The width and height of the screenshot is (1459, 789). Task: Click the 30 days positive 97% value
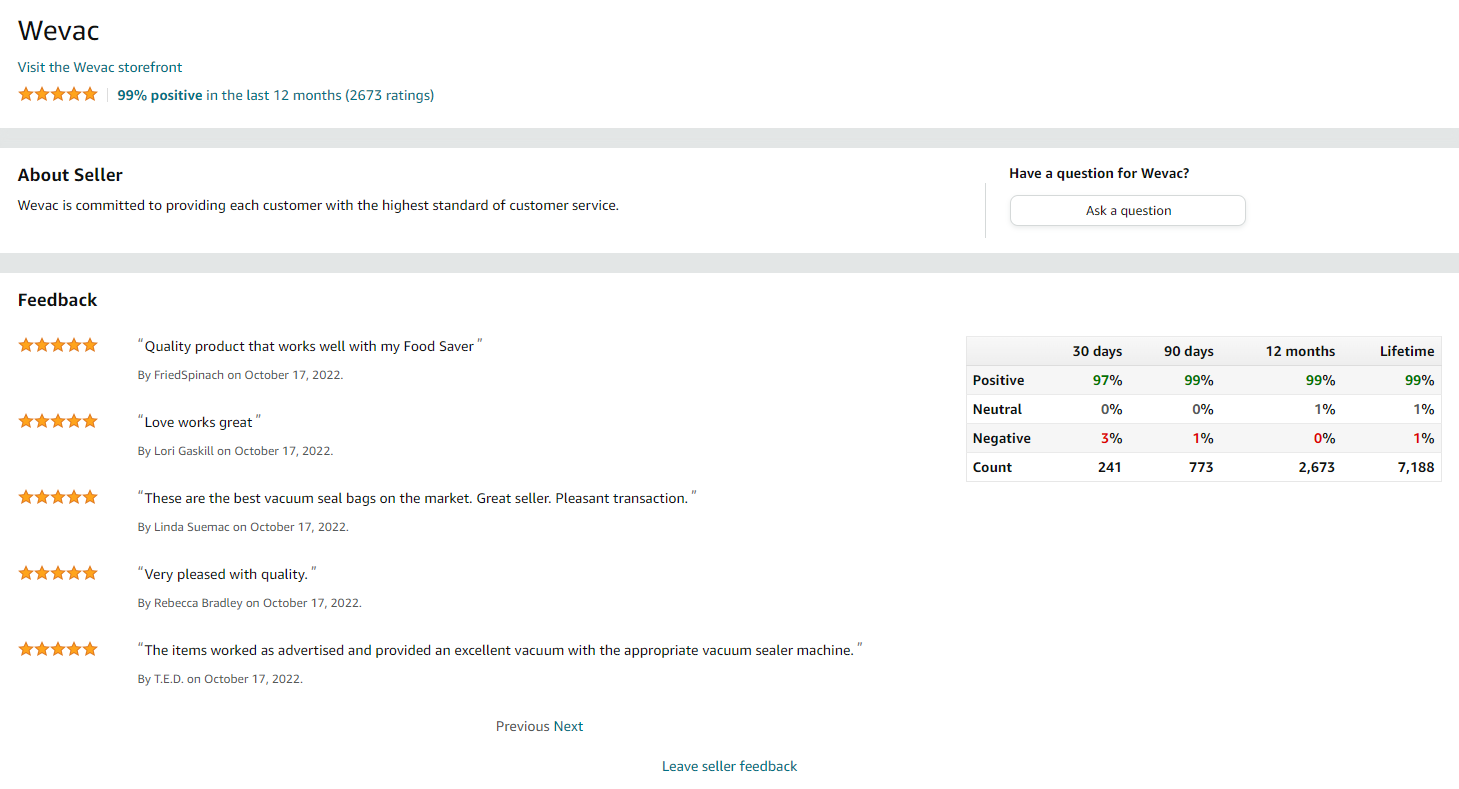[x=1107, y=380]
